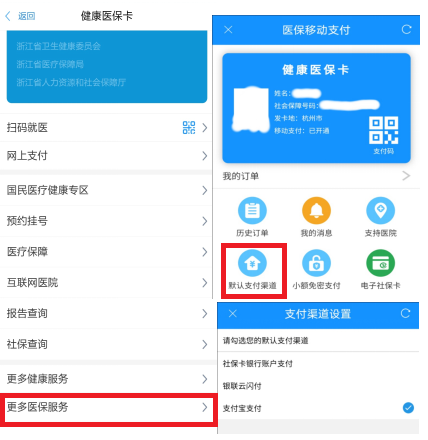Open the 更多医保服务 menu entry
The height and width of the screenshot is (440, 428).
pos(107,408)
